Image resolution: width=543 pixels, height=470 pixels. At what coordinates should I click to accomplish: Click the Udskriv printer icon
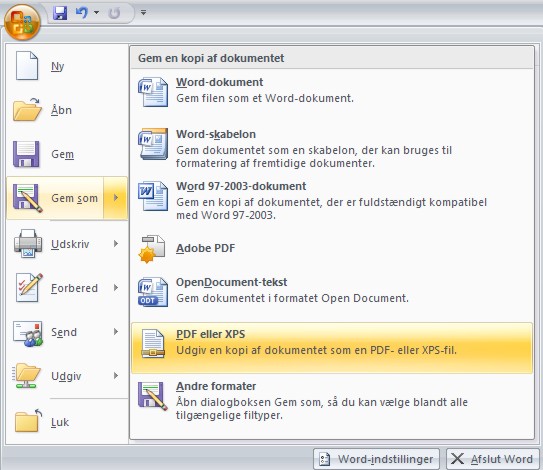pyautogui.click(x=28, y=243)
